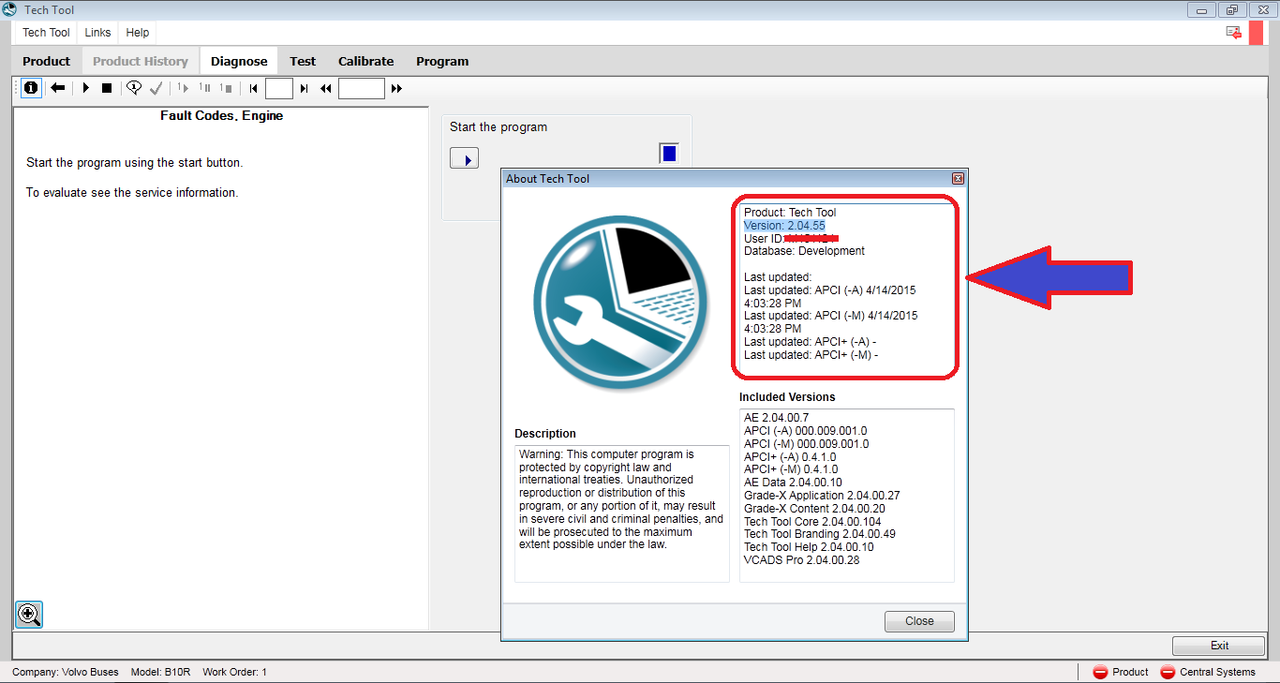Click the step-stop '1 stop' icon
1280x683 pixels.
[x=227, y=88]
